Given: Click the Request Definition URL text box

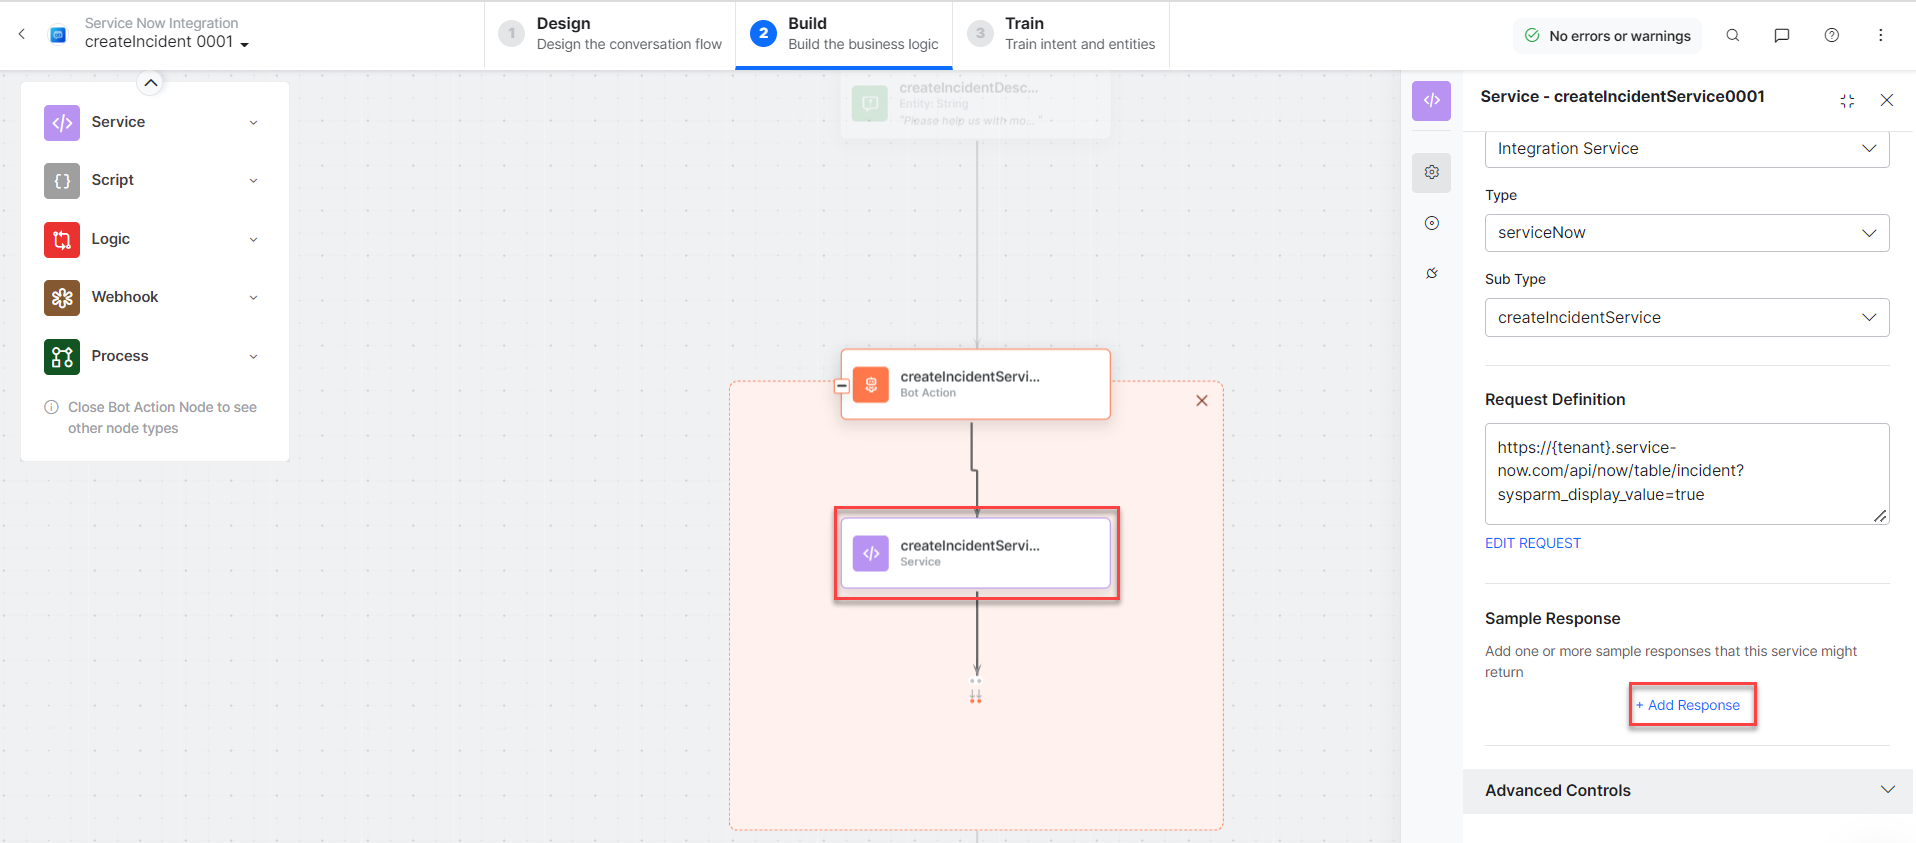Looking at the screenshot, I should coord(1686,472).
